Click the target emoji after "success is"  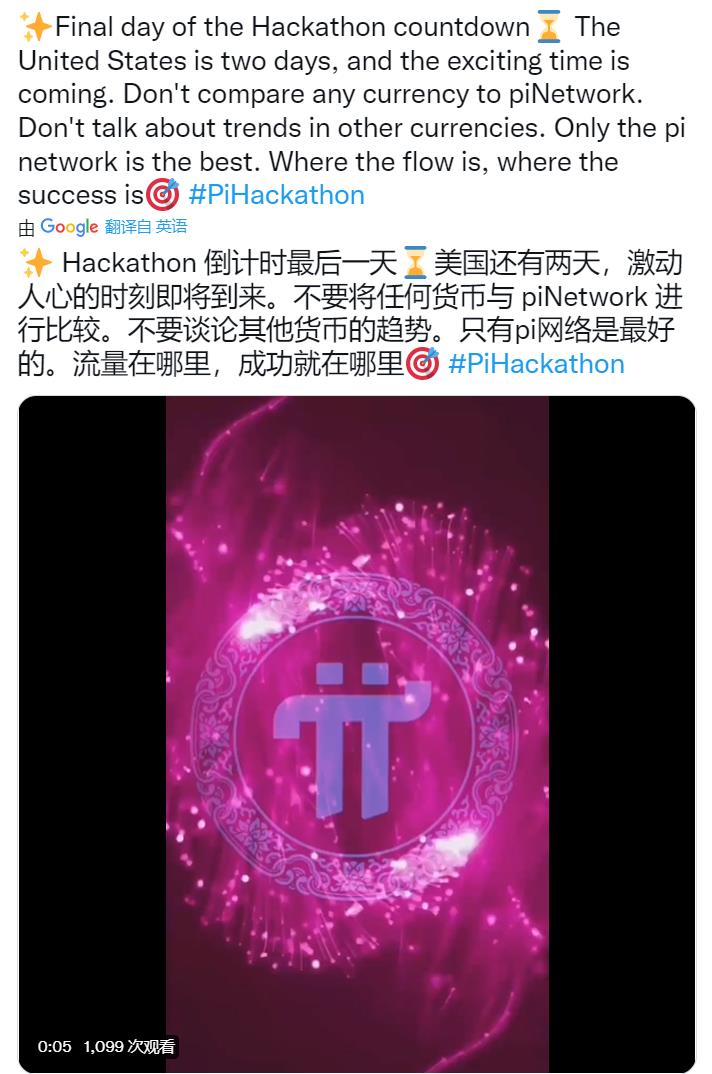[x=162, y=195]
